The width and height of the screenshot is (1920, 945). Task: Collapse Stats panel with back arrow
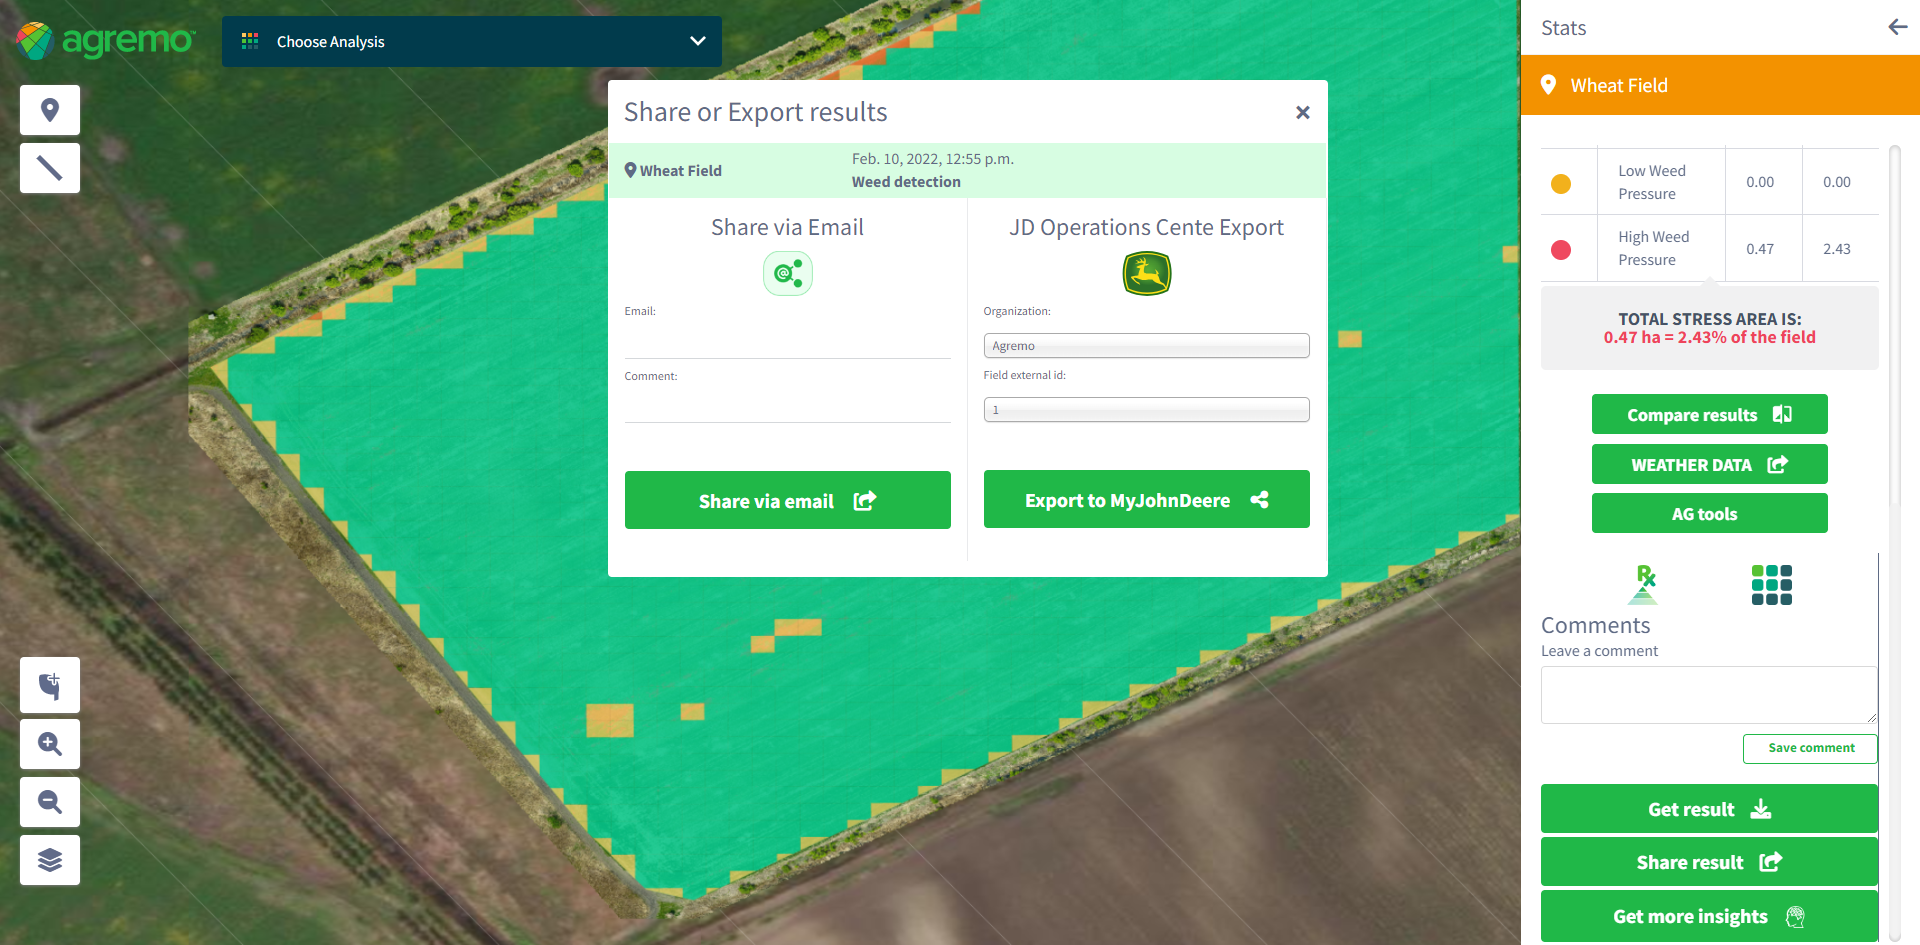(1897, 27)
